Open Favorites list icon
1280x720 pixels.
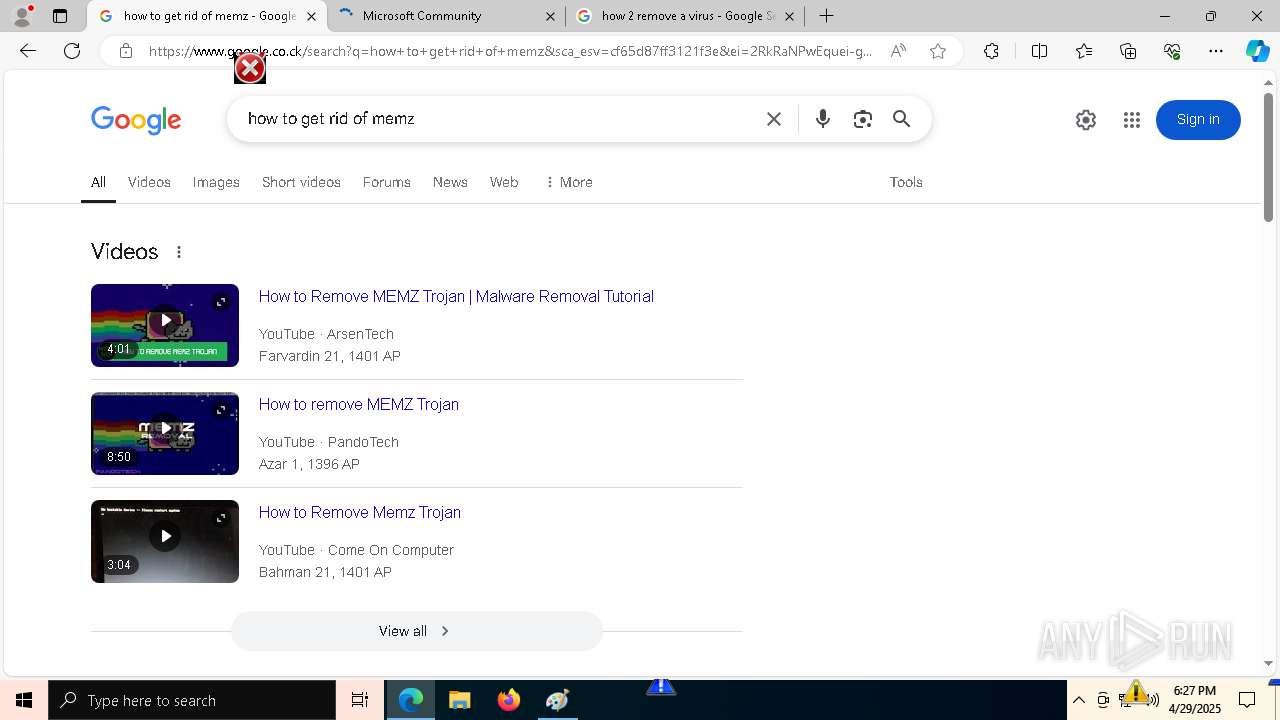(x=1084, y=51)
